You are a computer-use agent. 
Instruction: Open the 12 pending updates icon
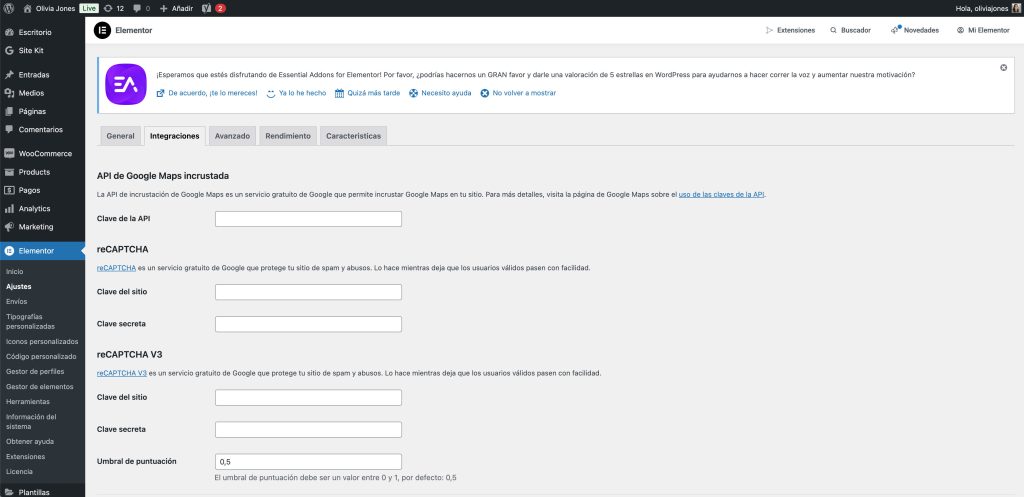tap(114, 8)
